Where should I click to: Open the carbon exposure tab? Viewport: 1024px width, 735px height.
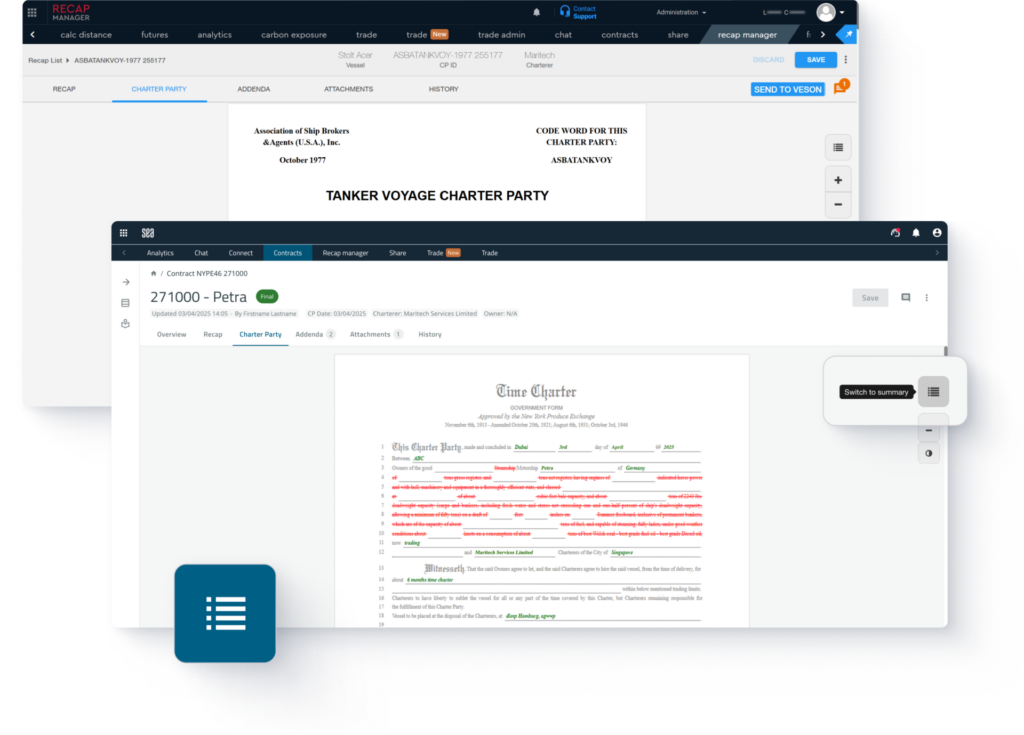coord(294,35)
